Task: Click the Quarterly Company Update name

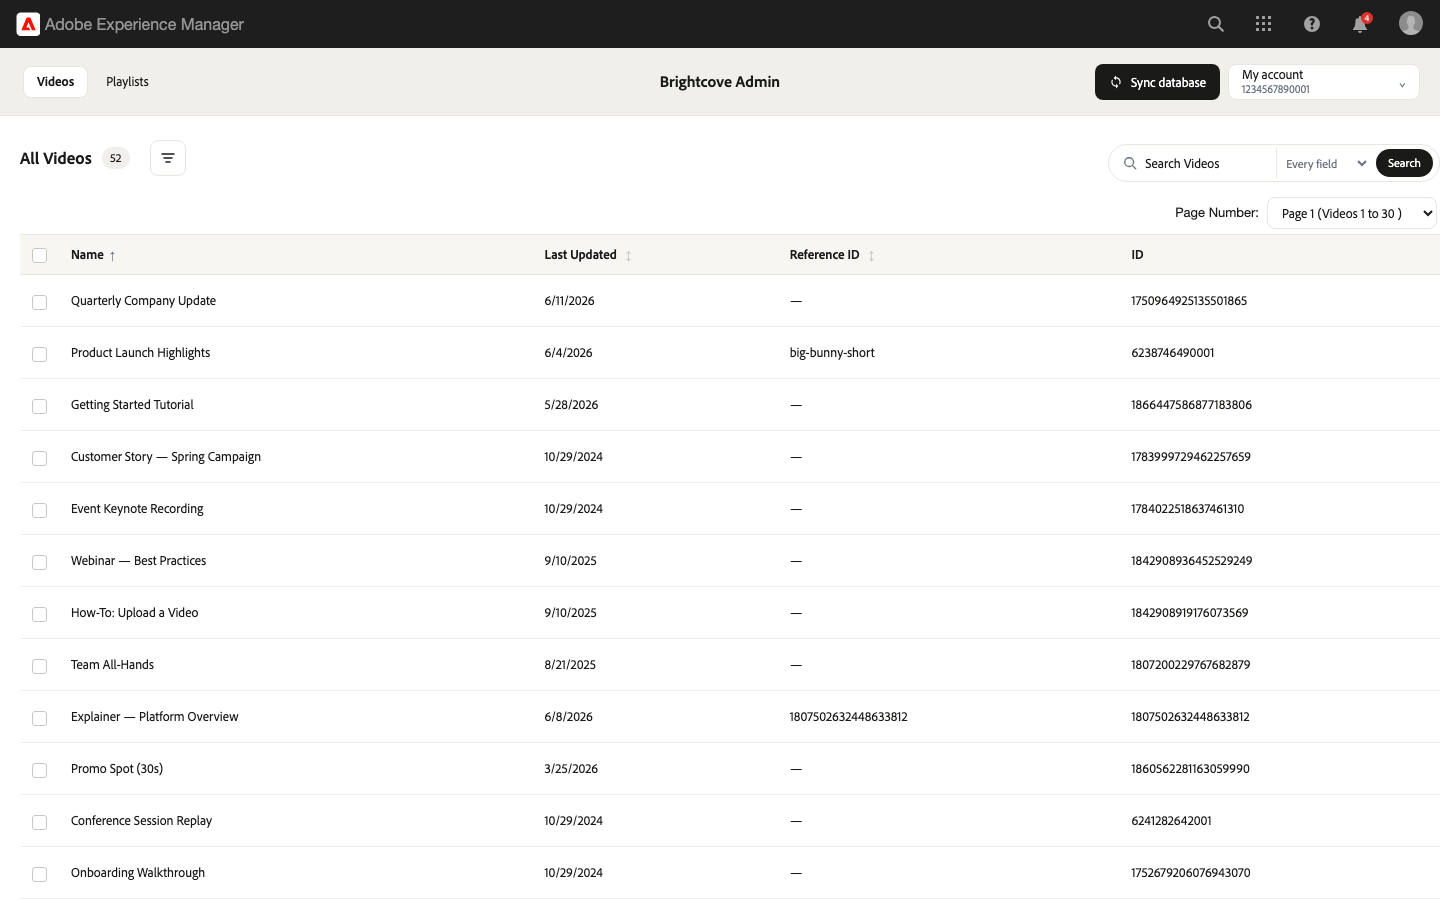Action: click(x=143, y=301)
